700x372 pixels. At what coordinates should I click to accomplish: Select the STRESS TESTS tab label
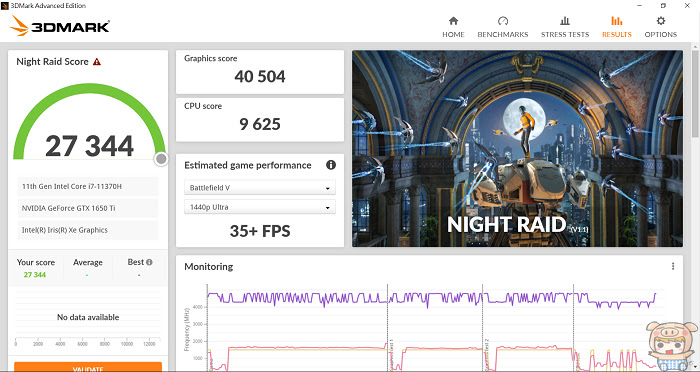click(565, 34)
